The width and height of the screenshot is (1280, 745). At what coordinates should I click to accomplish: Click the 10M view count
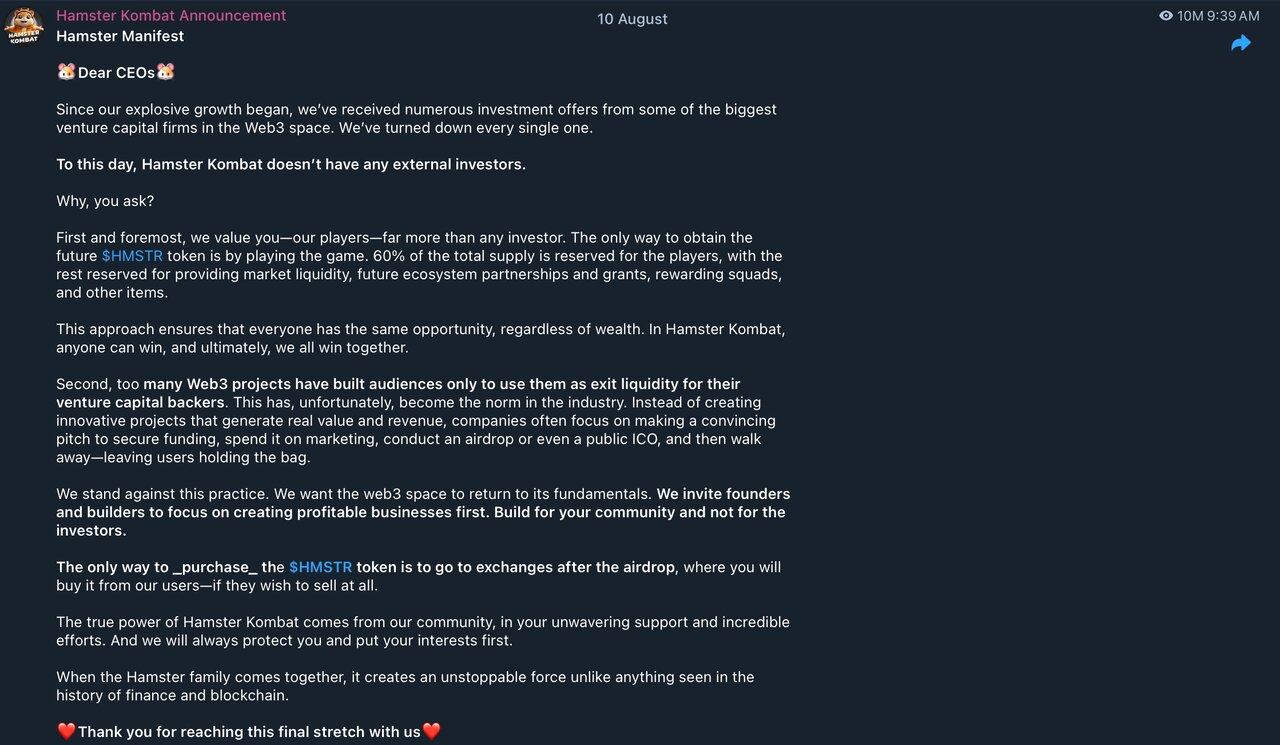[x=1190, y=16]
